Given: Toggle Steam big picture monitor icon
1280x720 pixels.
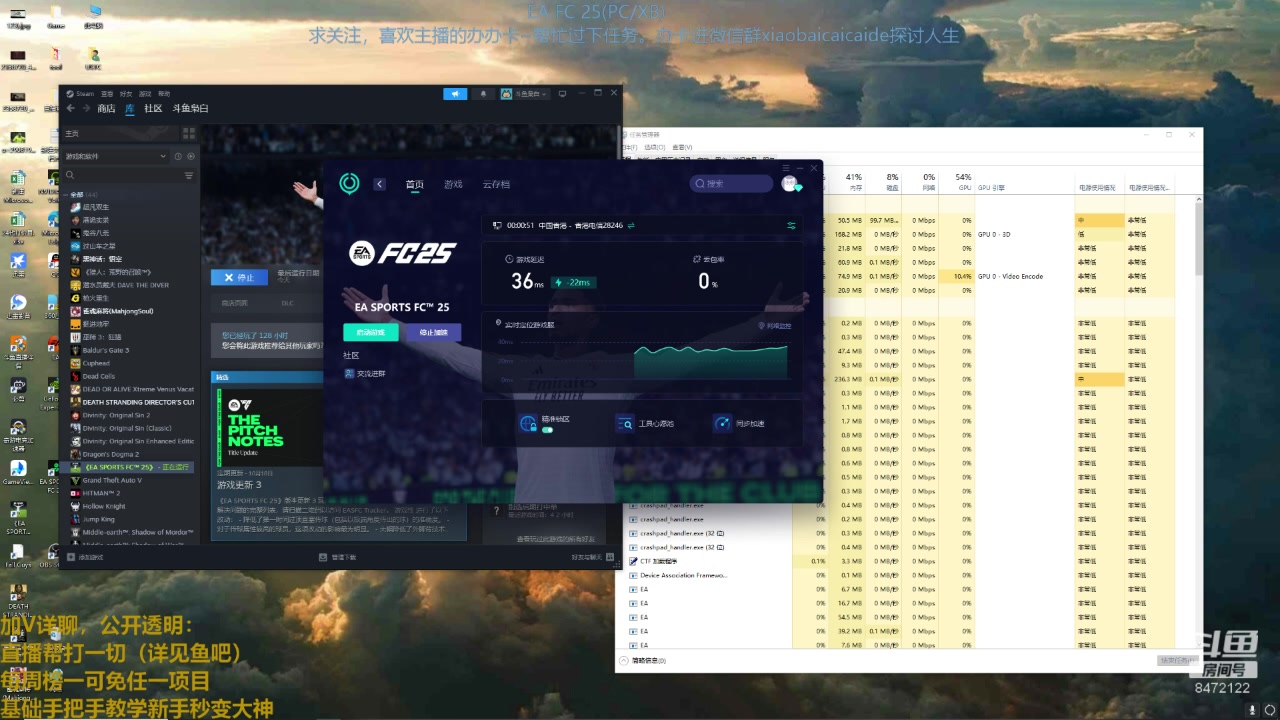Looking at the screenshot, I should tap(562, 94).
